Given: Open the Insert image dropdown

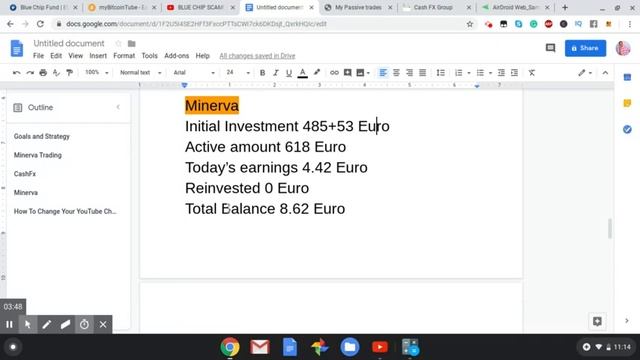Looking at the screenshot, I should (x=362, y=73).
